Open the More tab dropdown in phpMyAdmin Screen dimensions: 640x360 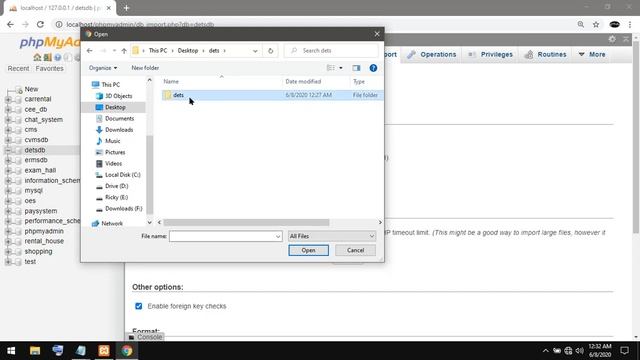[x=592, y=54]
